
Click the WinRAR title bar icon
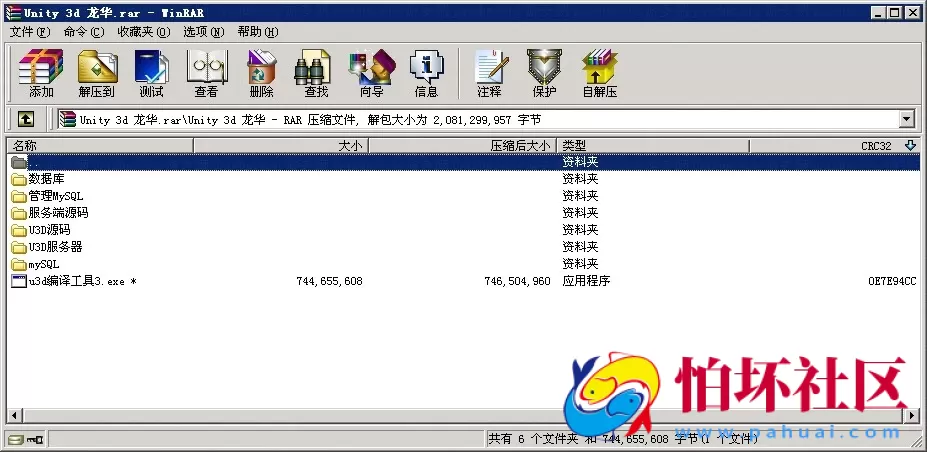click(13, 13)
